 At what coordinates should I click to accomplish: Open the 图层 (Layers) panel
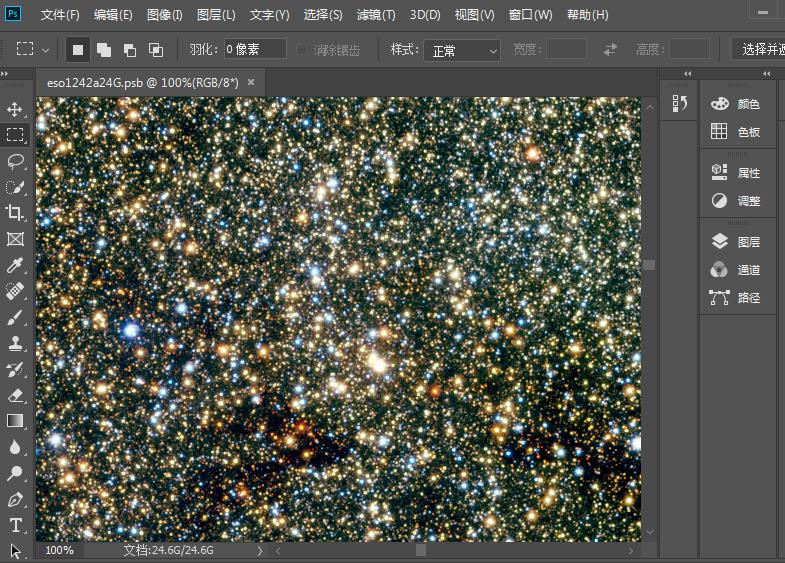[x=736, y=242]
